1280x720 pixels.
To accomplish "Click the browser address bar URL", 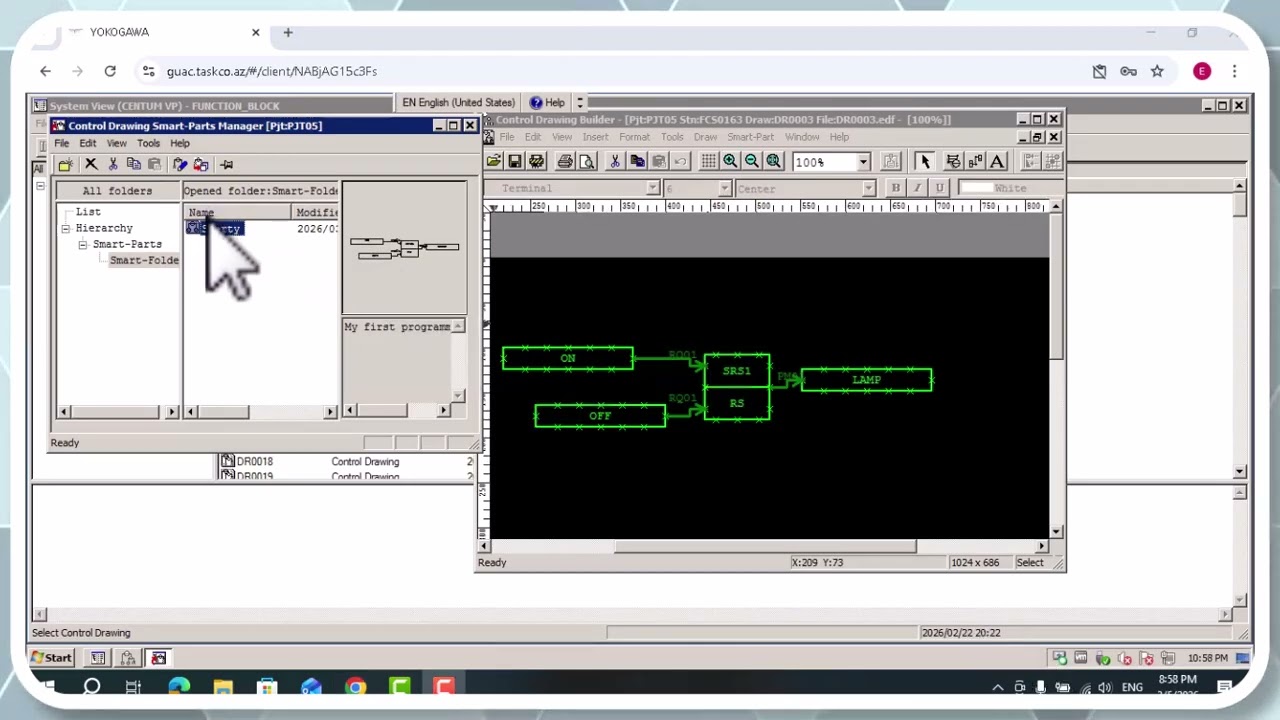I will 272,71.
